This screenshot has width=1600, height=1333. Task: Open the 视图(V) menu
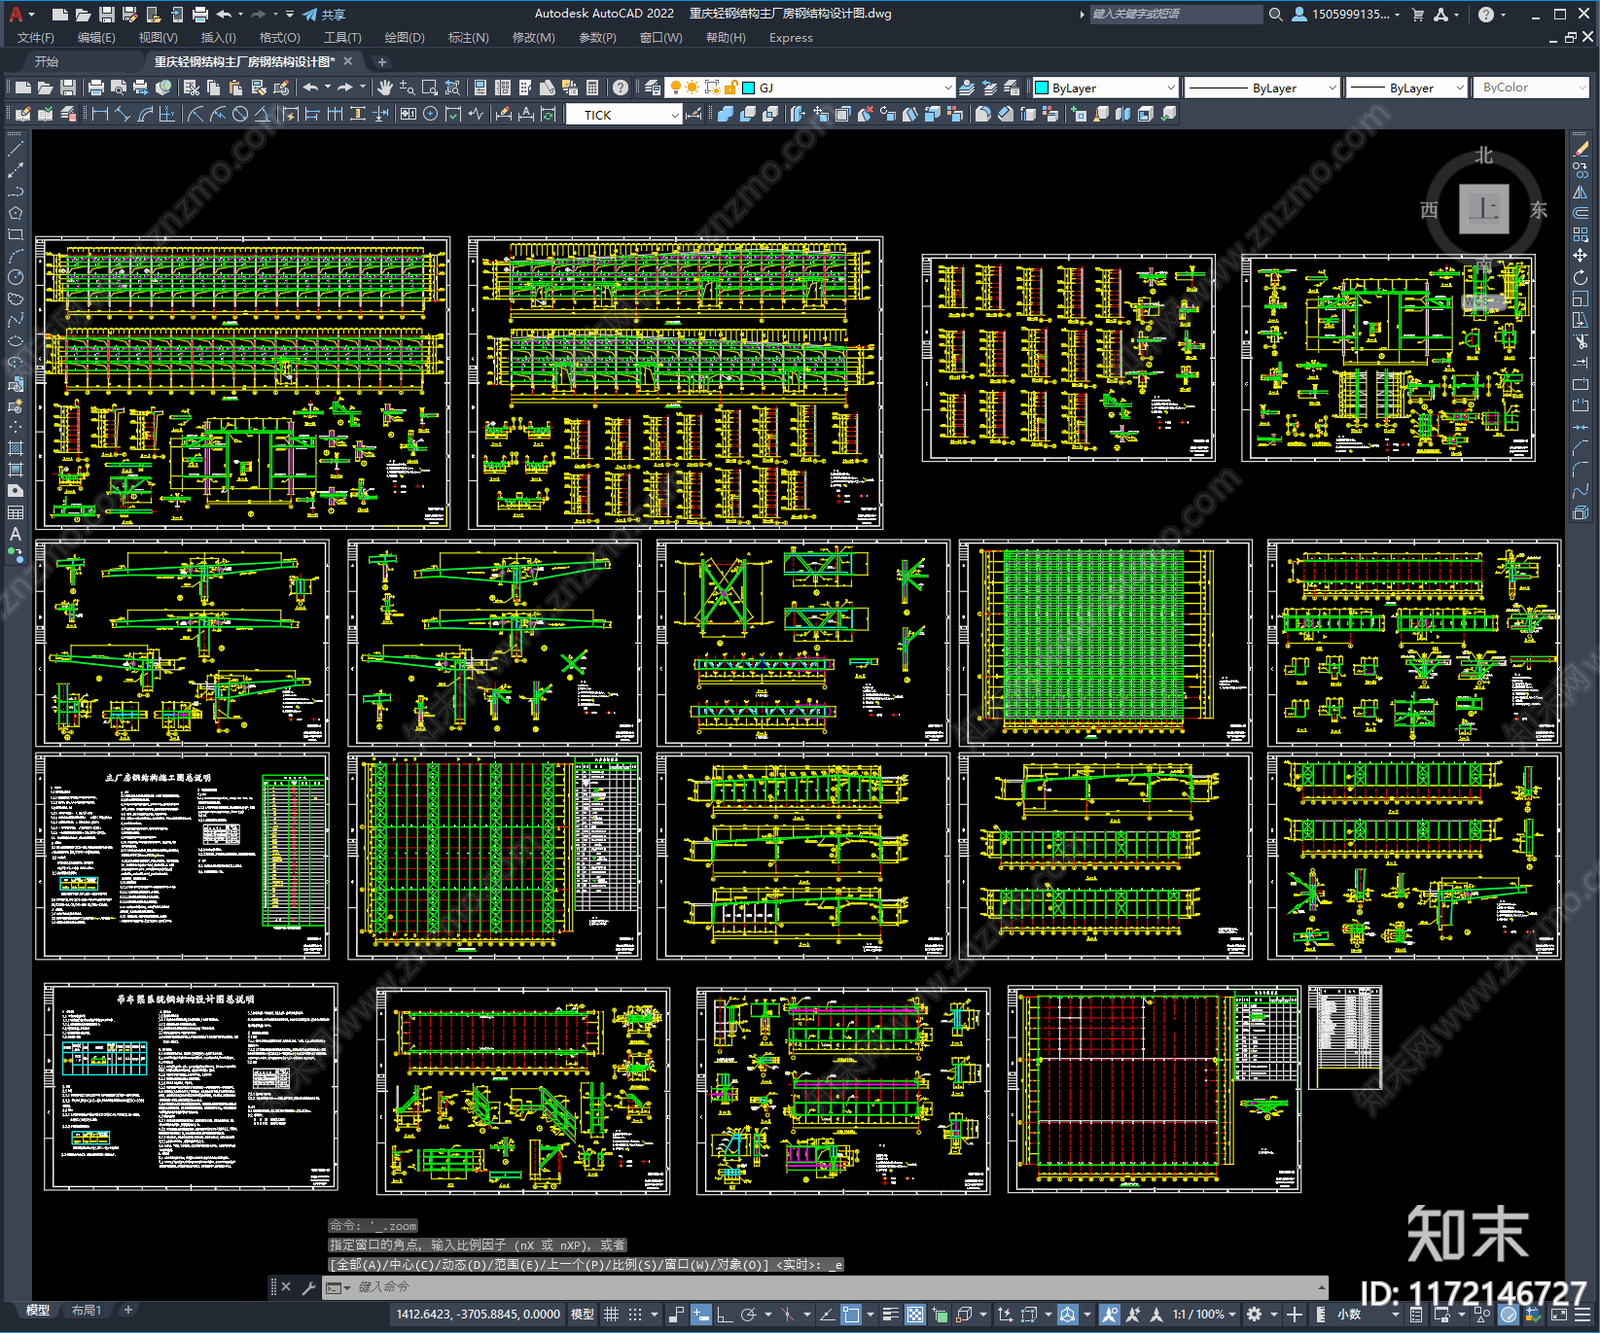pyautogui.click(x=158, y=38)
